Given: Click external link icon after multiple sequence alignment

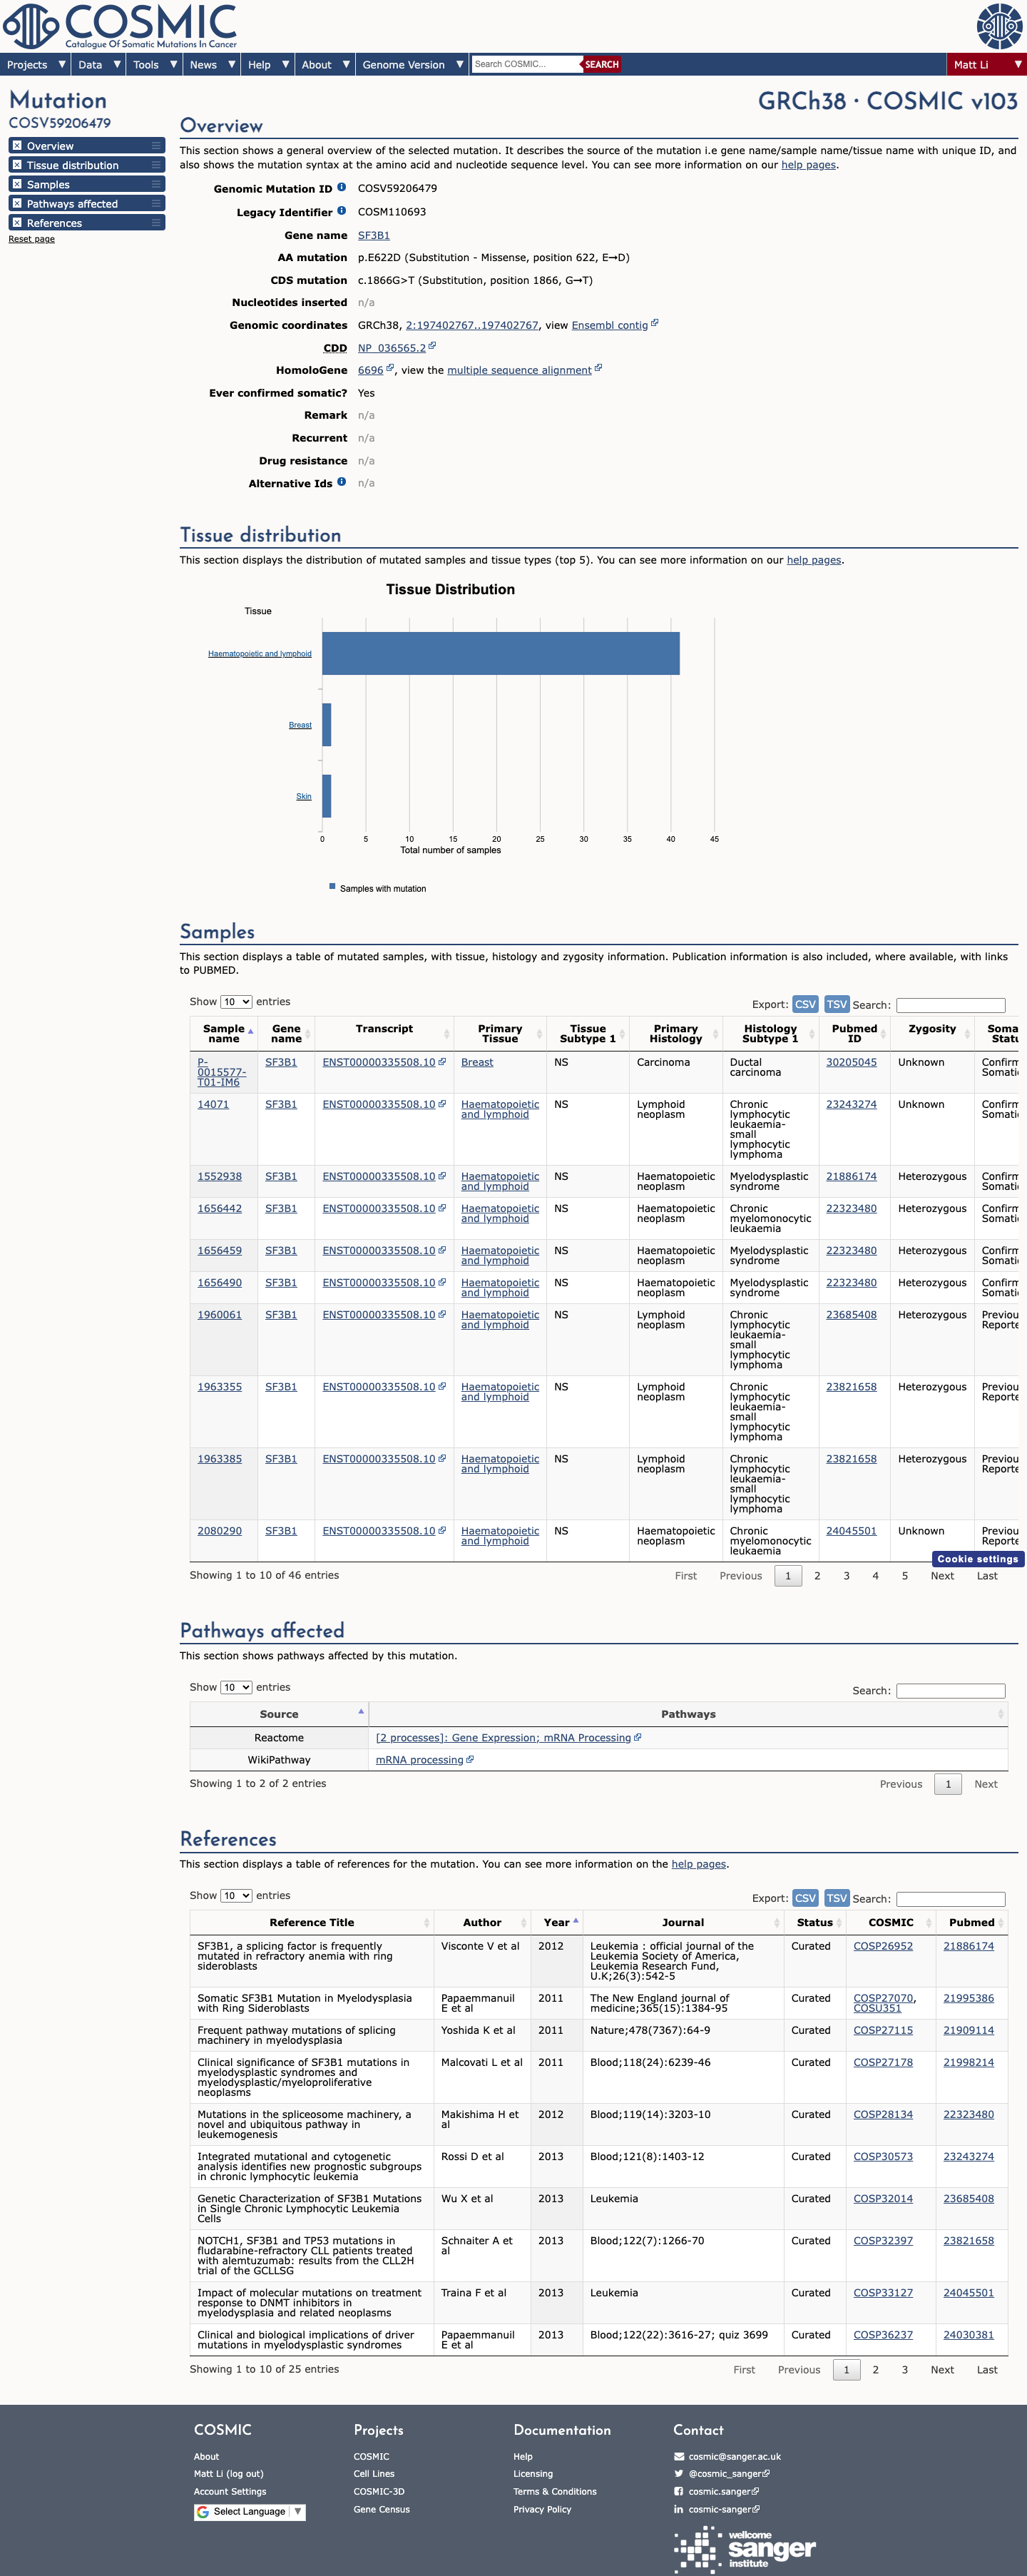Looking at the screenshot, I should 598,368.
